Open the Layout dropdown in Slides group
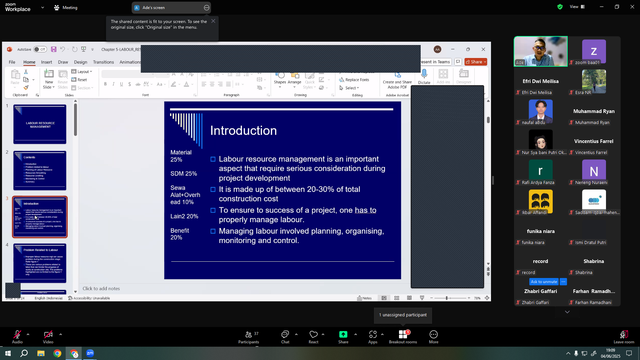The image size is (640, 360). point(82,71)
